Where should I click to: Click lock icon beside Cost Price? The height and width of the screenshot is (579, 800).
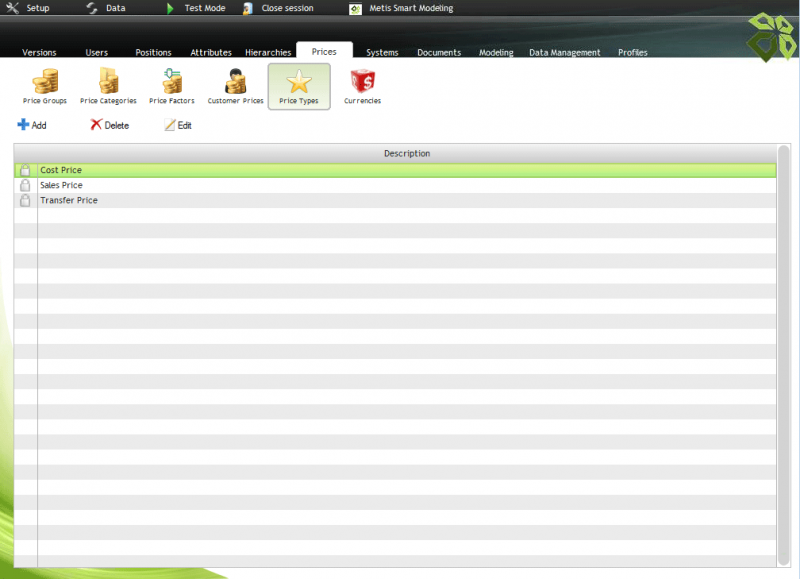[x=25, y=171]
